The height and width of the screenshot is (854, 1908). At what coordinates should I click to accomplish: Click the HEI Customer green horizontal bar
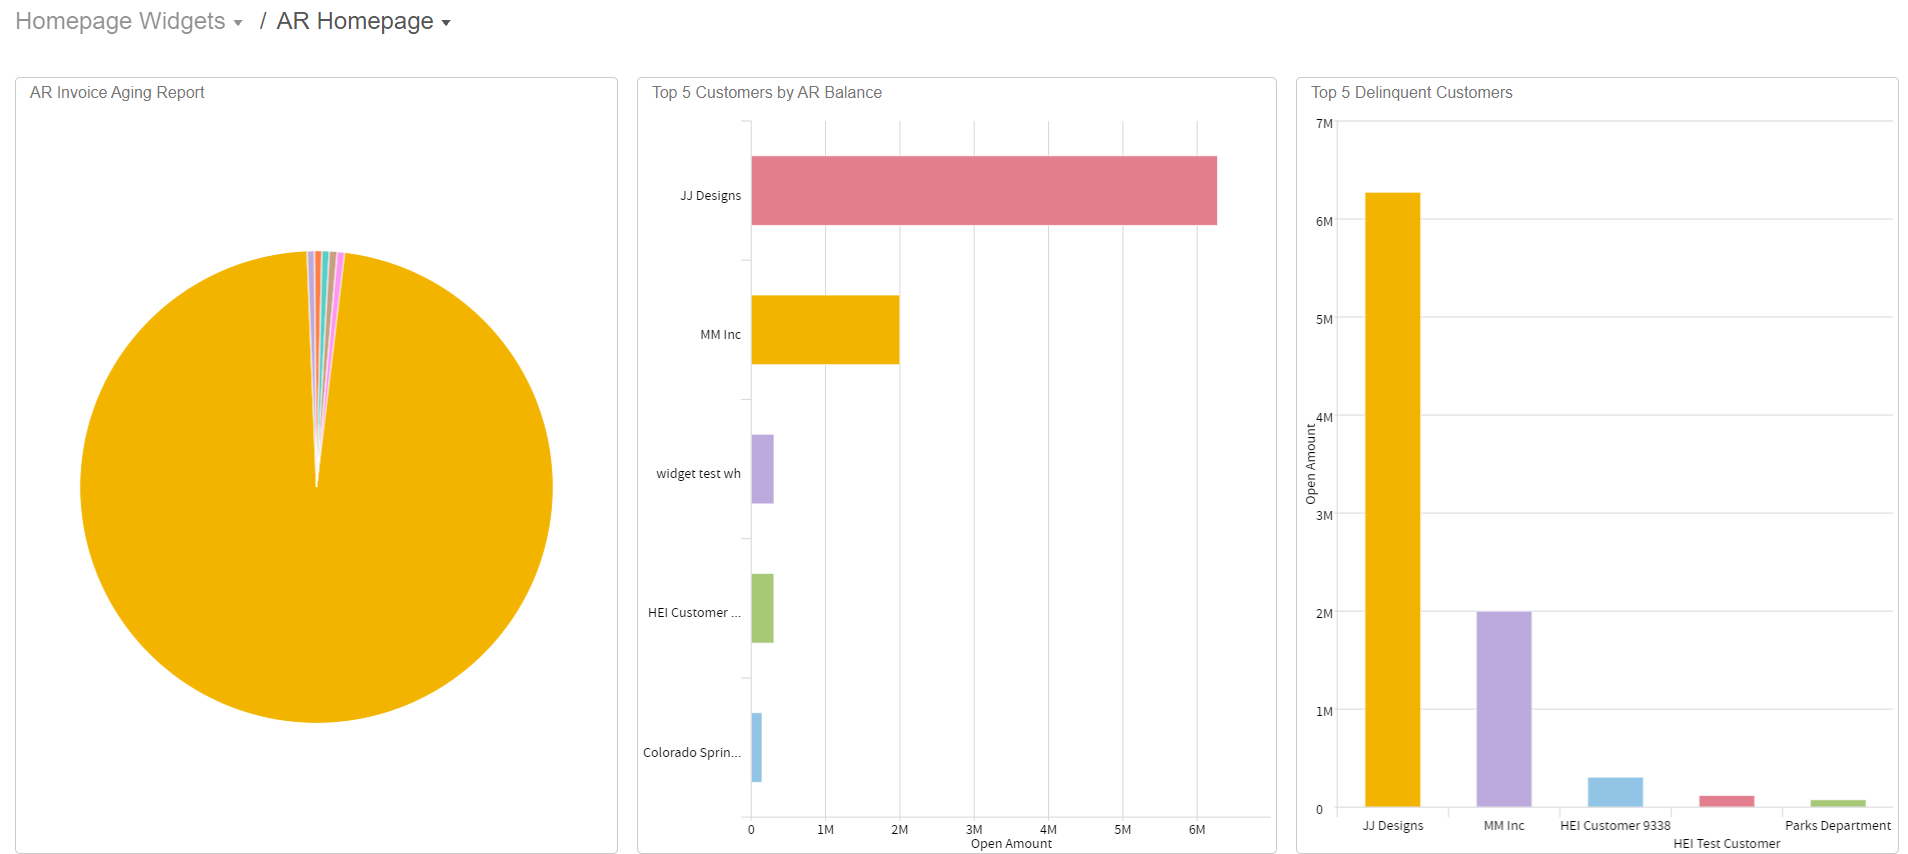pyautogui.click(x=762, y=608)
